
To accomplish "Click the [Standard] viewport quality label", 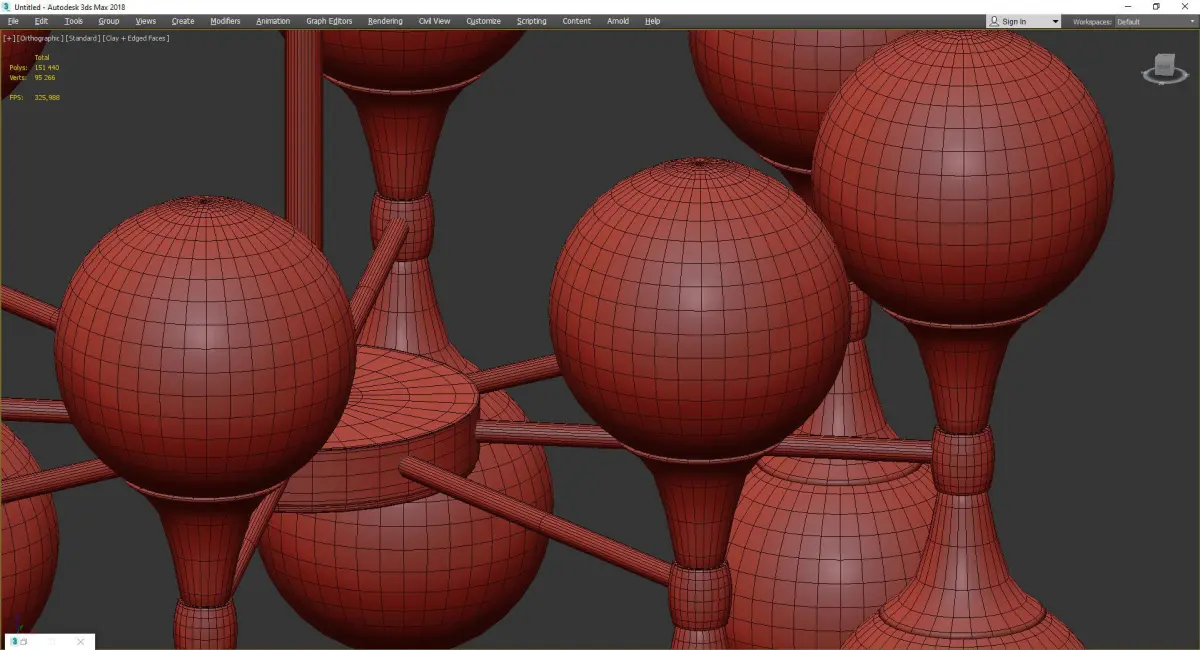I will (x=82, y=38).
